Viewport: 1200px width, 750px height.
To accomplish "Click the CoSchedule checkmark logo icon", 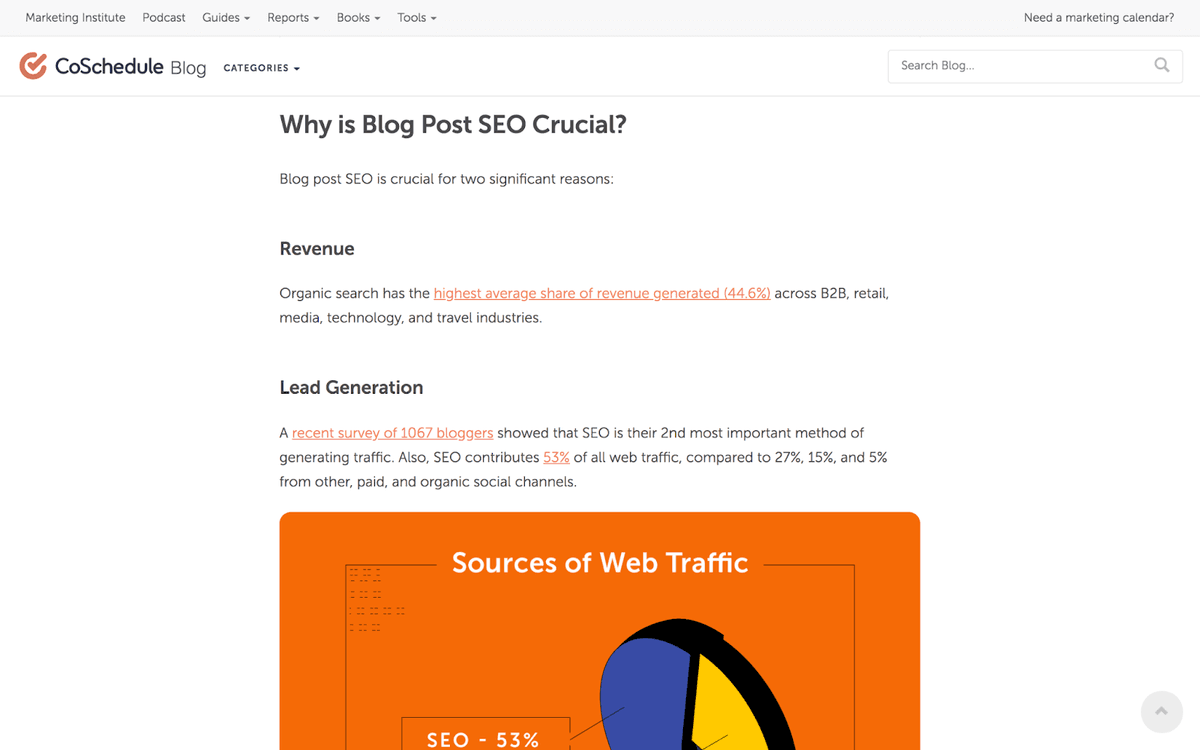I will [x=33, y=65].
